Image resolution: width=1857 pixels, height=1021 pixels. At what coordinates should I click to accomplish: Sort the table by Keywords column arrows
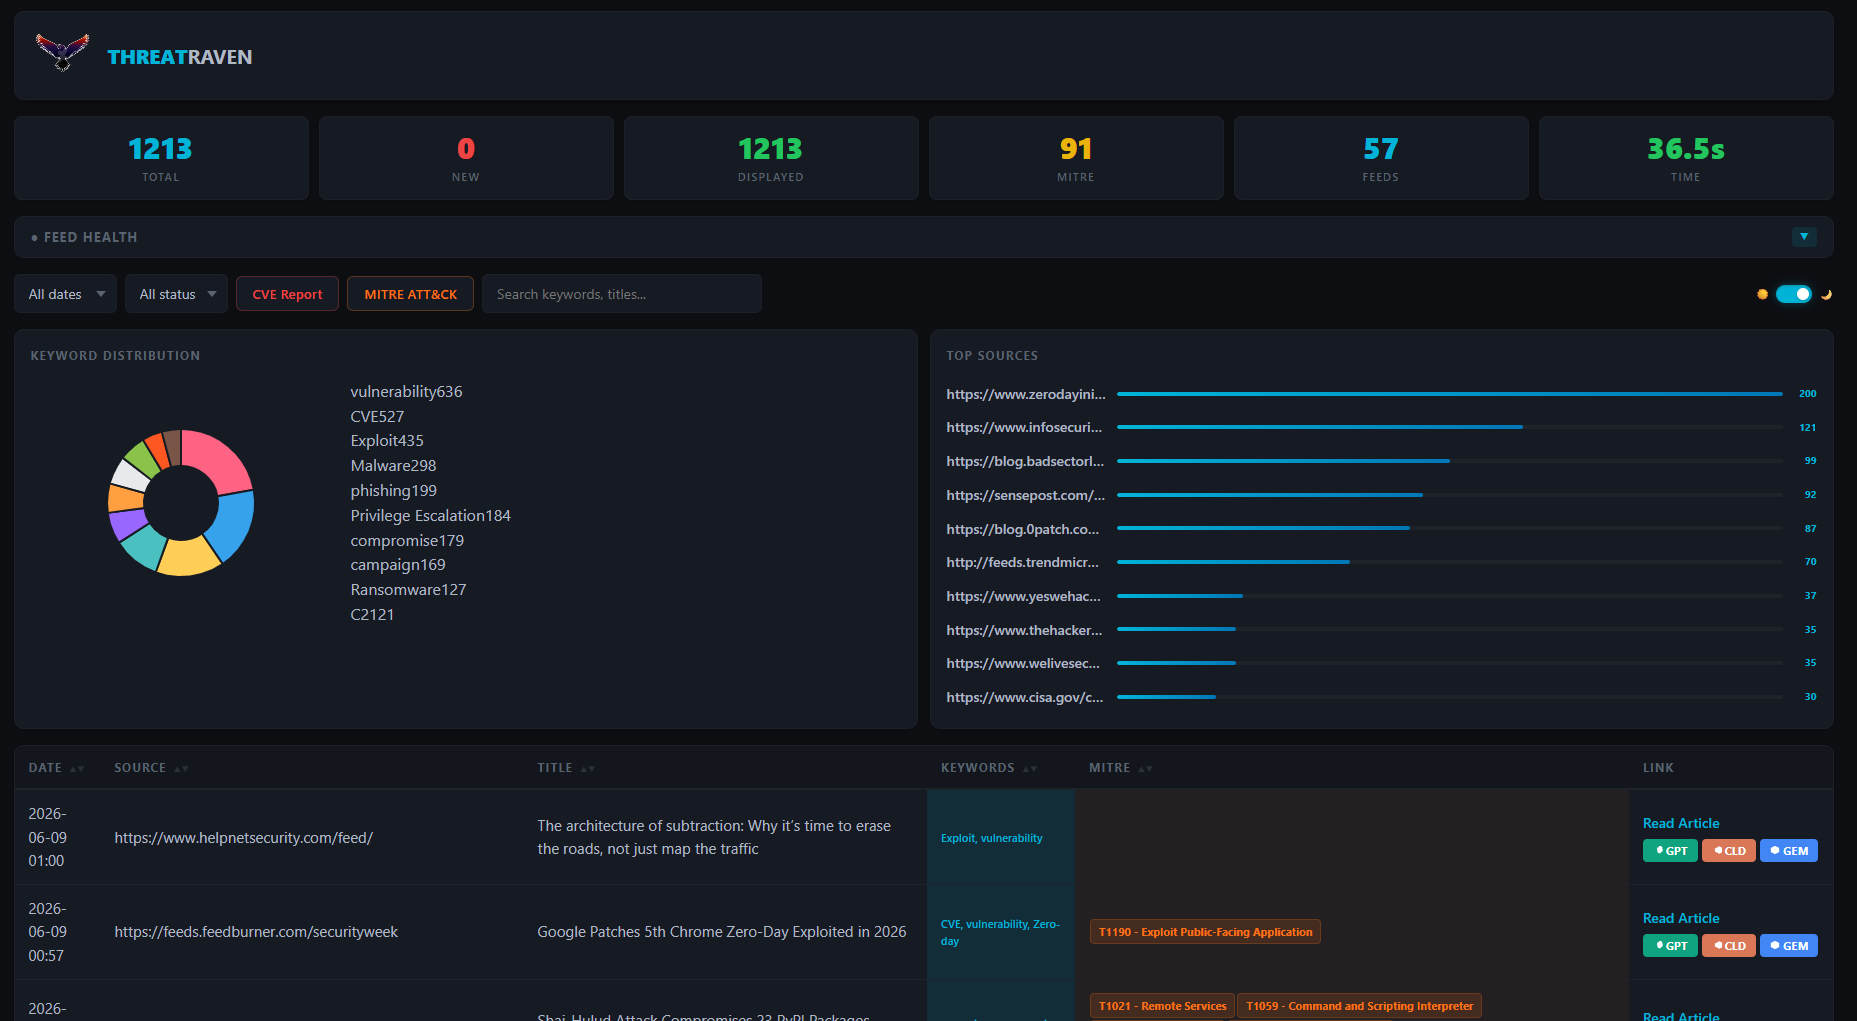[1030, 769]
